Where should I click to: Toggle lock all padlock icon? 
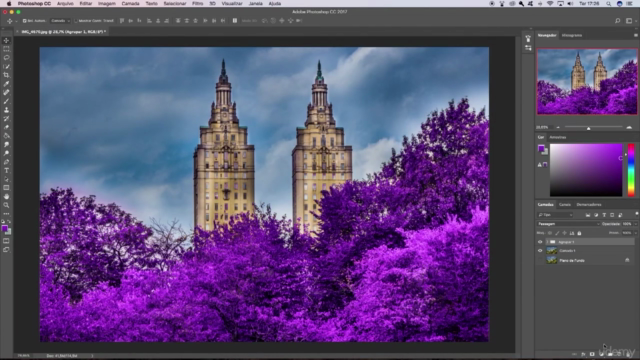[x=579, y=233]
